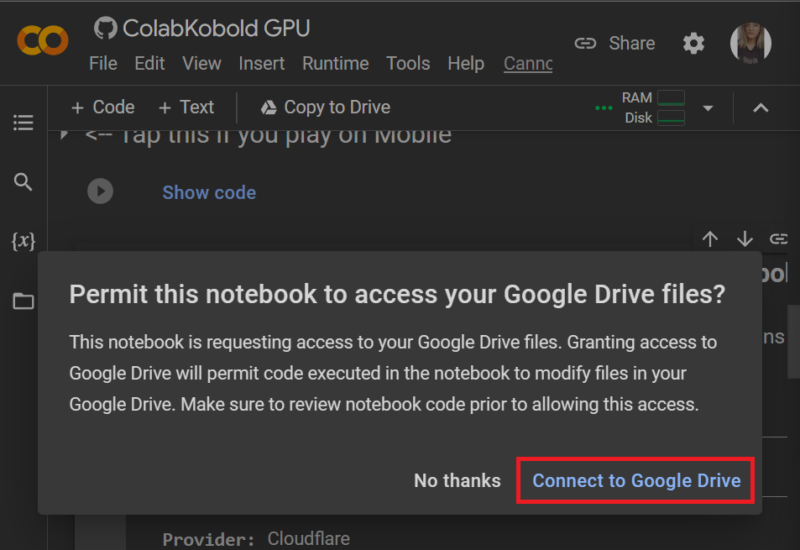Image resolution: width=800 pixels, height=550 pixels.
Task: Expand the RAM and Disk dropdown arrow
Action: point(708,108)
